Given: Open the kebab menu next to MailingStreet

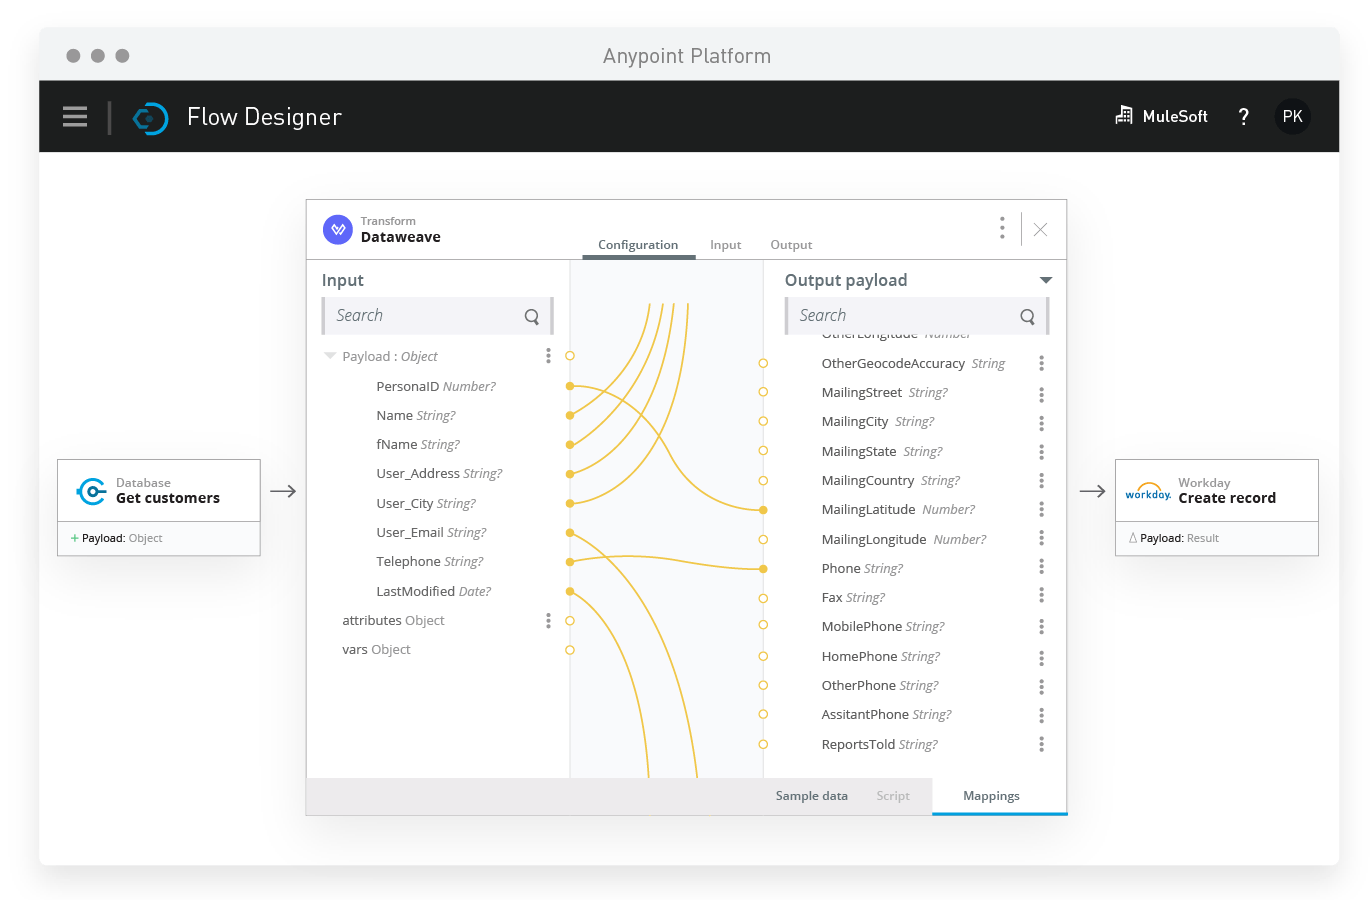Looking at the screenshot, I should pos(1041,393).
